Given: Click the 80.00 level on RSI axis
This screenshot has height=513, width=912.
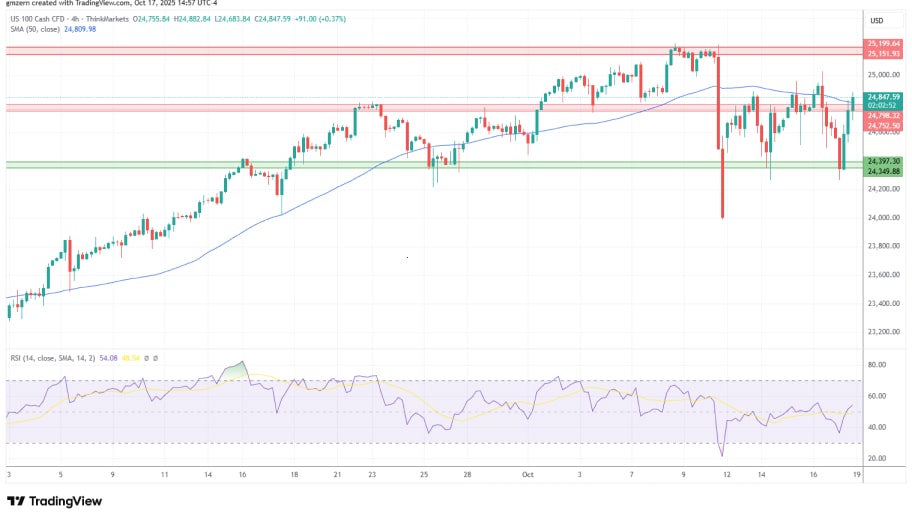Looking at the screenshot, I should tap(876, 365).
